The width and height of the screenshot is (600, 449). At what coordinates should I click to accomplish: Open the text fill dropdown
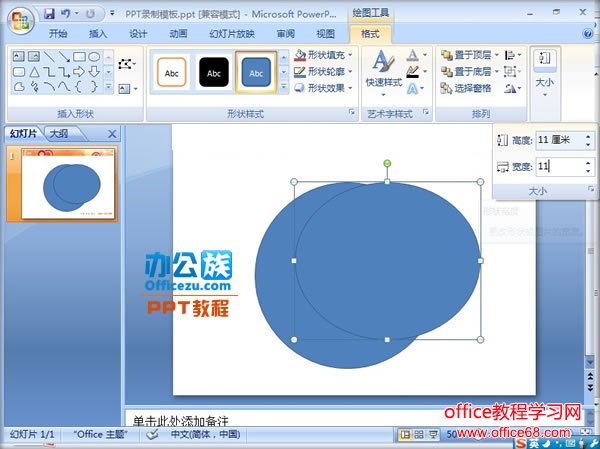pos(416,56)
